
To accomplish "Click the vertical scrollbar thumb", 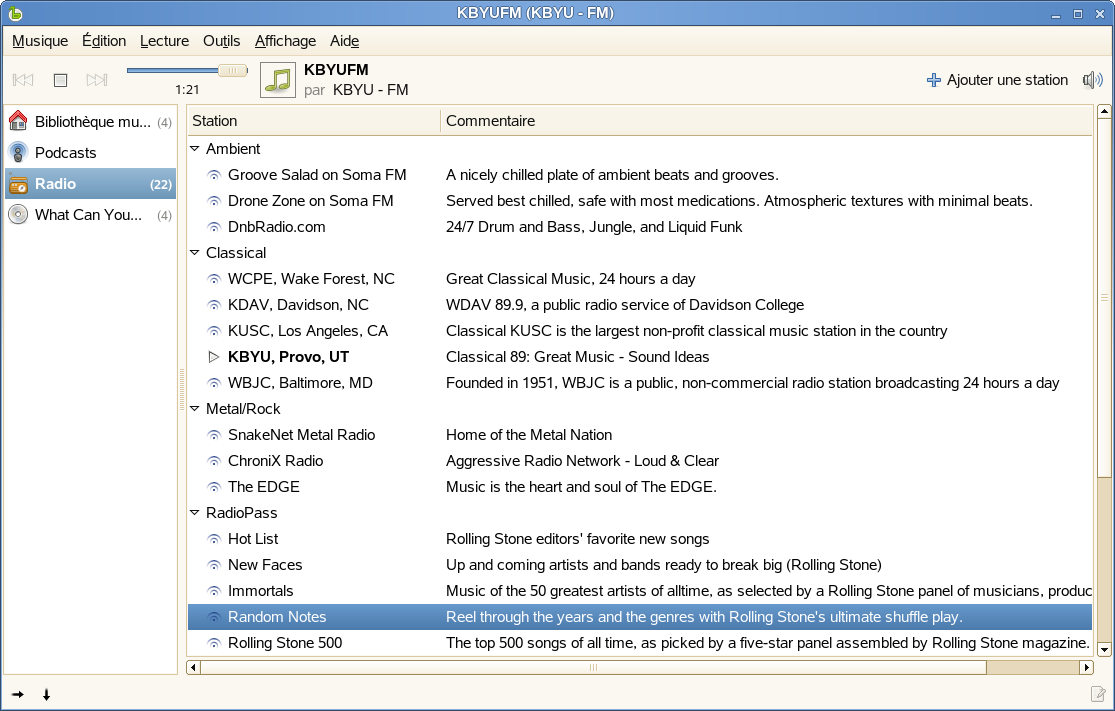I will click(x=1104, y=299).
